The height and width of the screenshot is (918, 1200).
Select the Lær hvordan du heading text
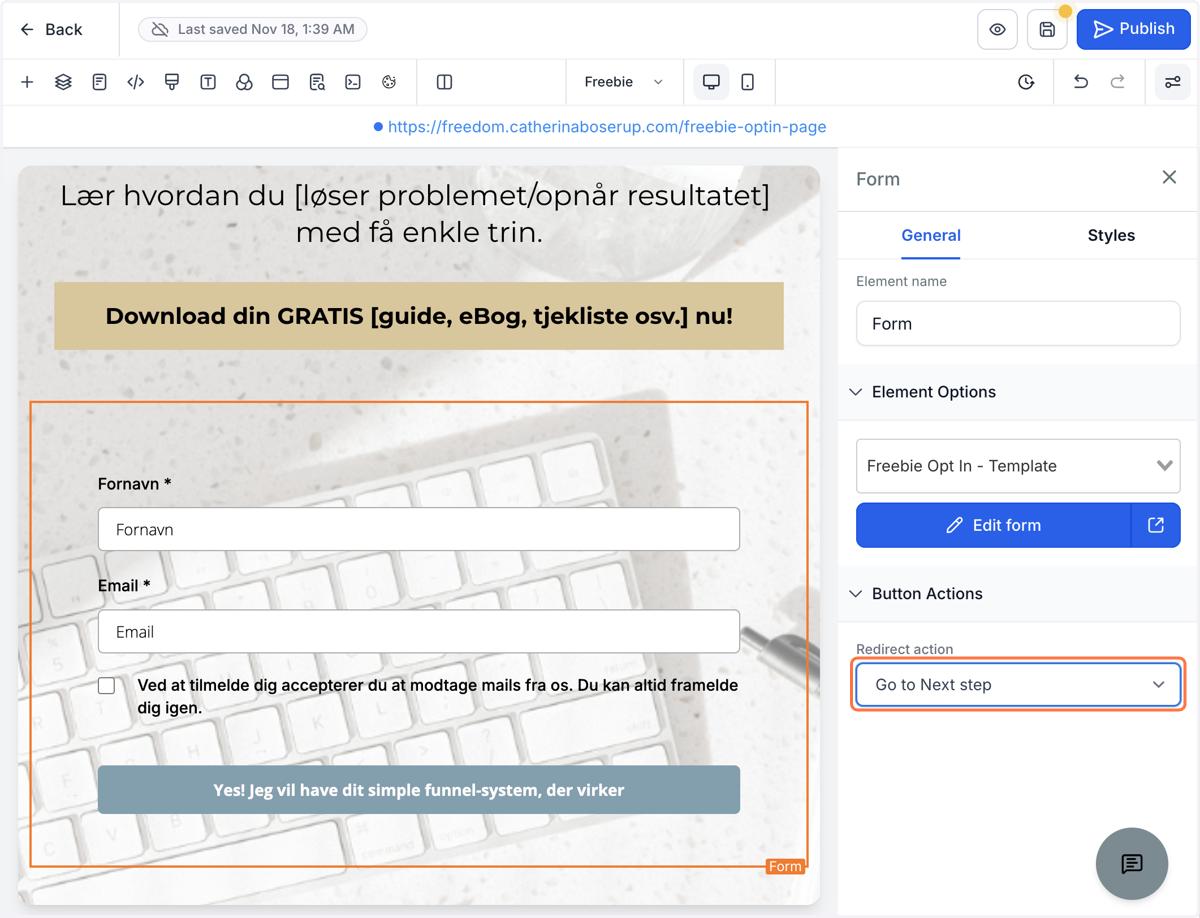(415, 214)
